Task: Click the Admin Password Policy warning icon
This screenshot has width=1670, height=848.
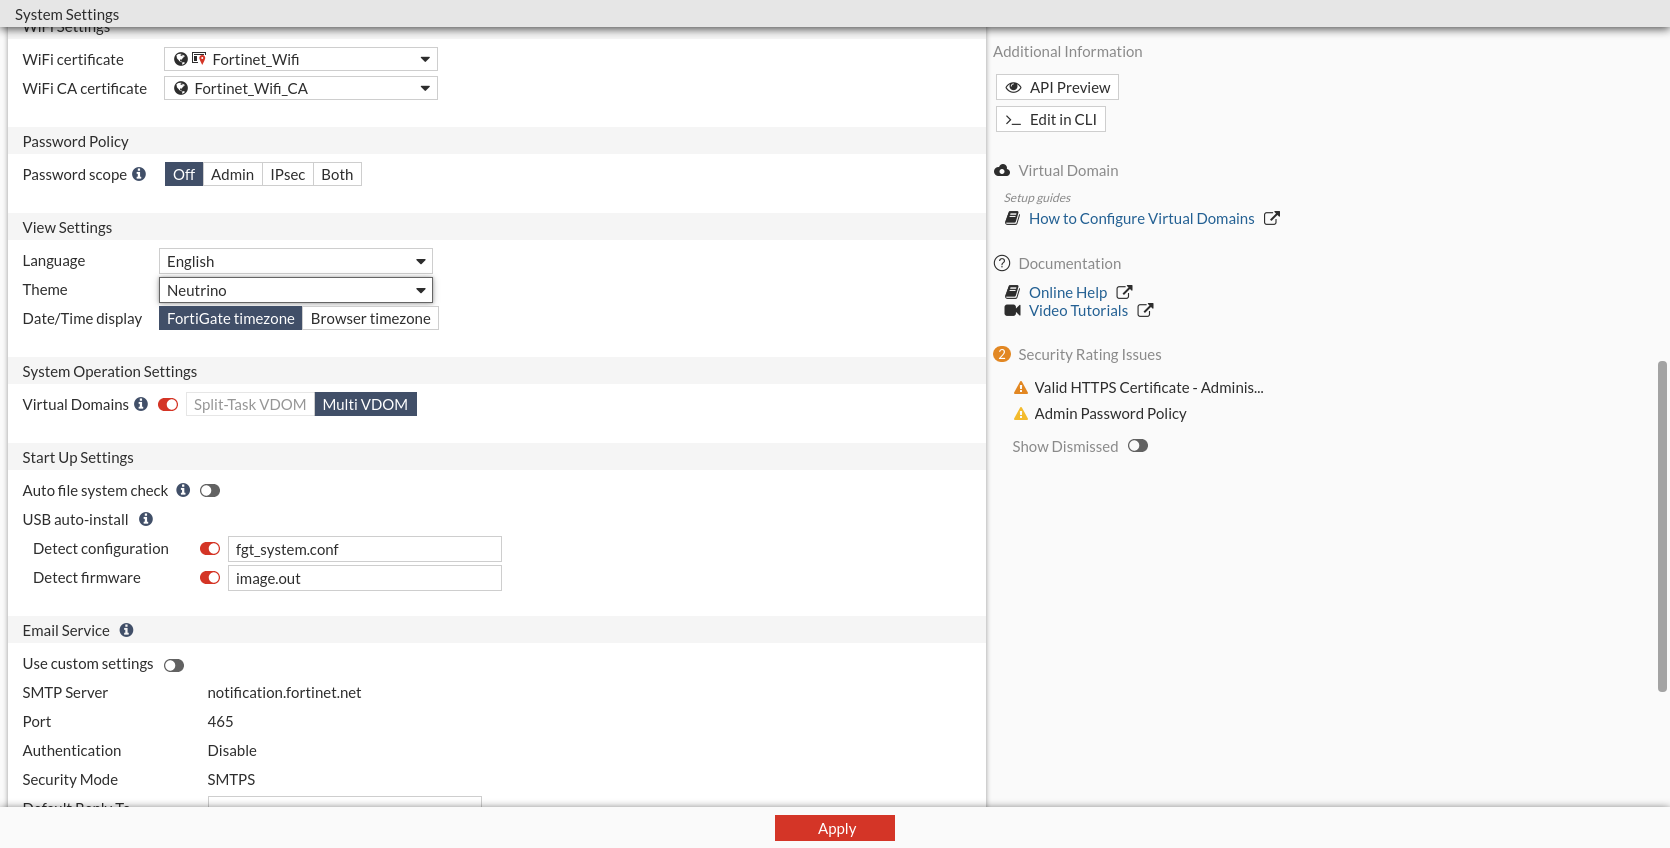Action: click(1021, 414)
